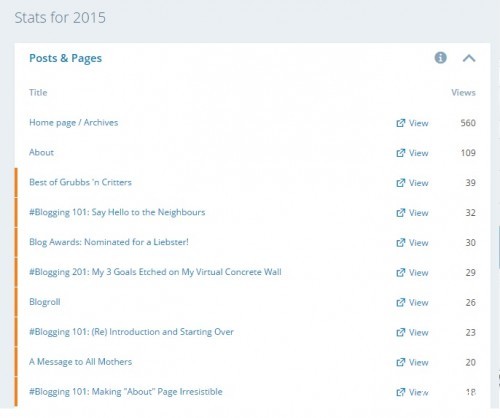Open the Home page / Archives title link
The image size is (500, 418).
click(74, 123)
